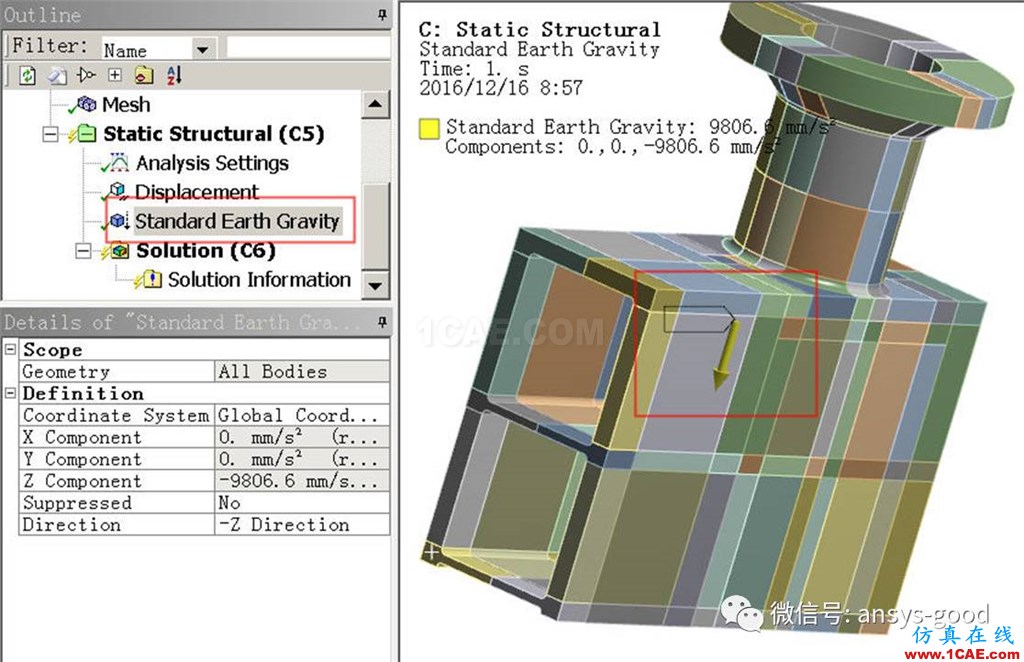Click the Static Structural folder icon
This screenshot has height=662, width=1024.
[x=86, y=134]
